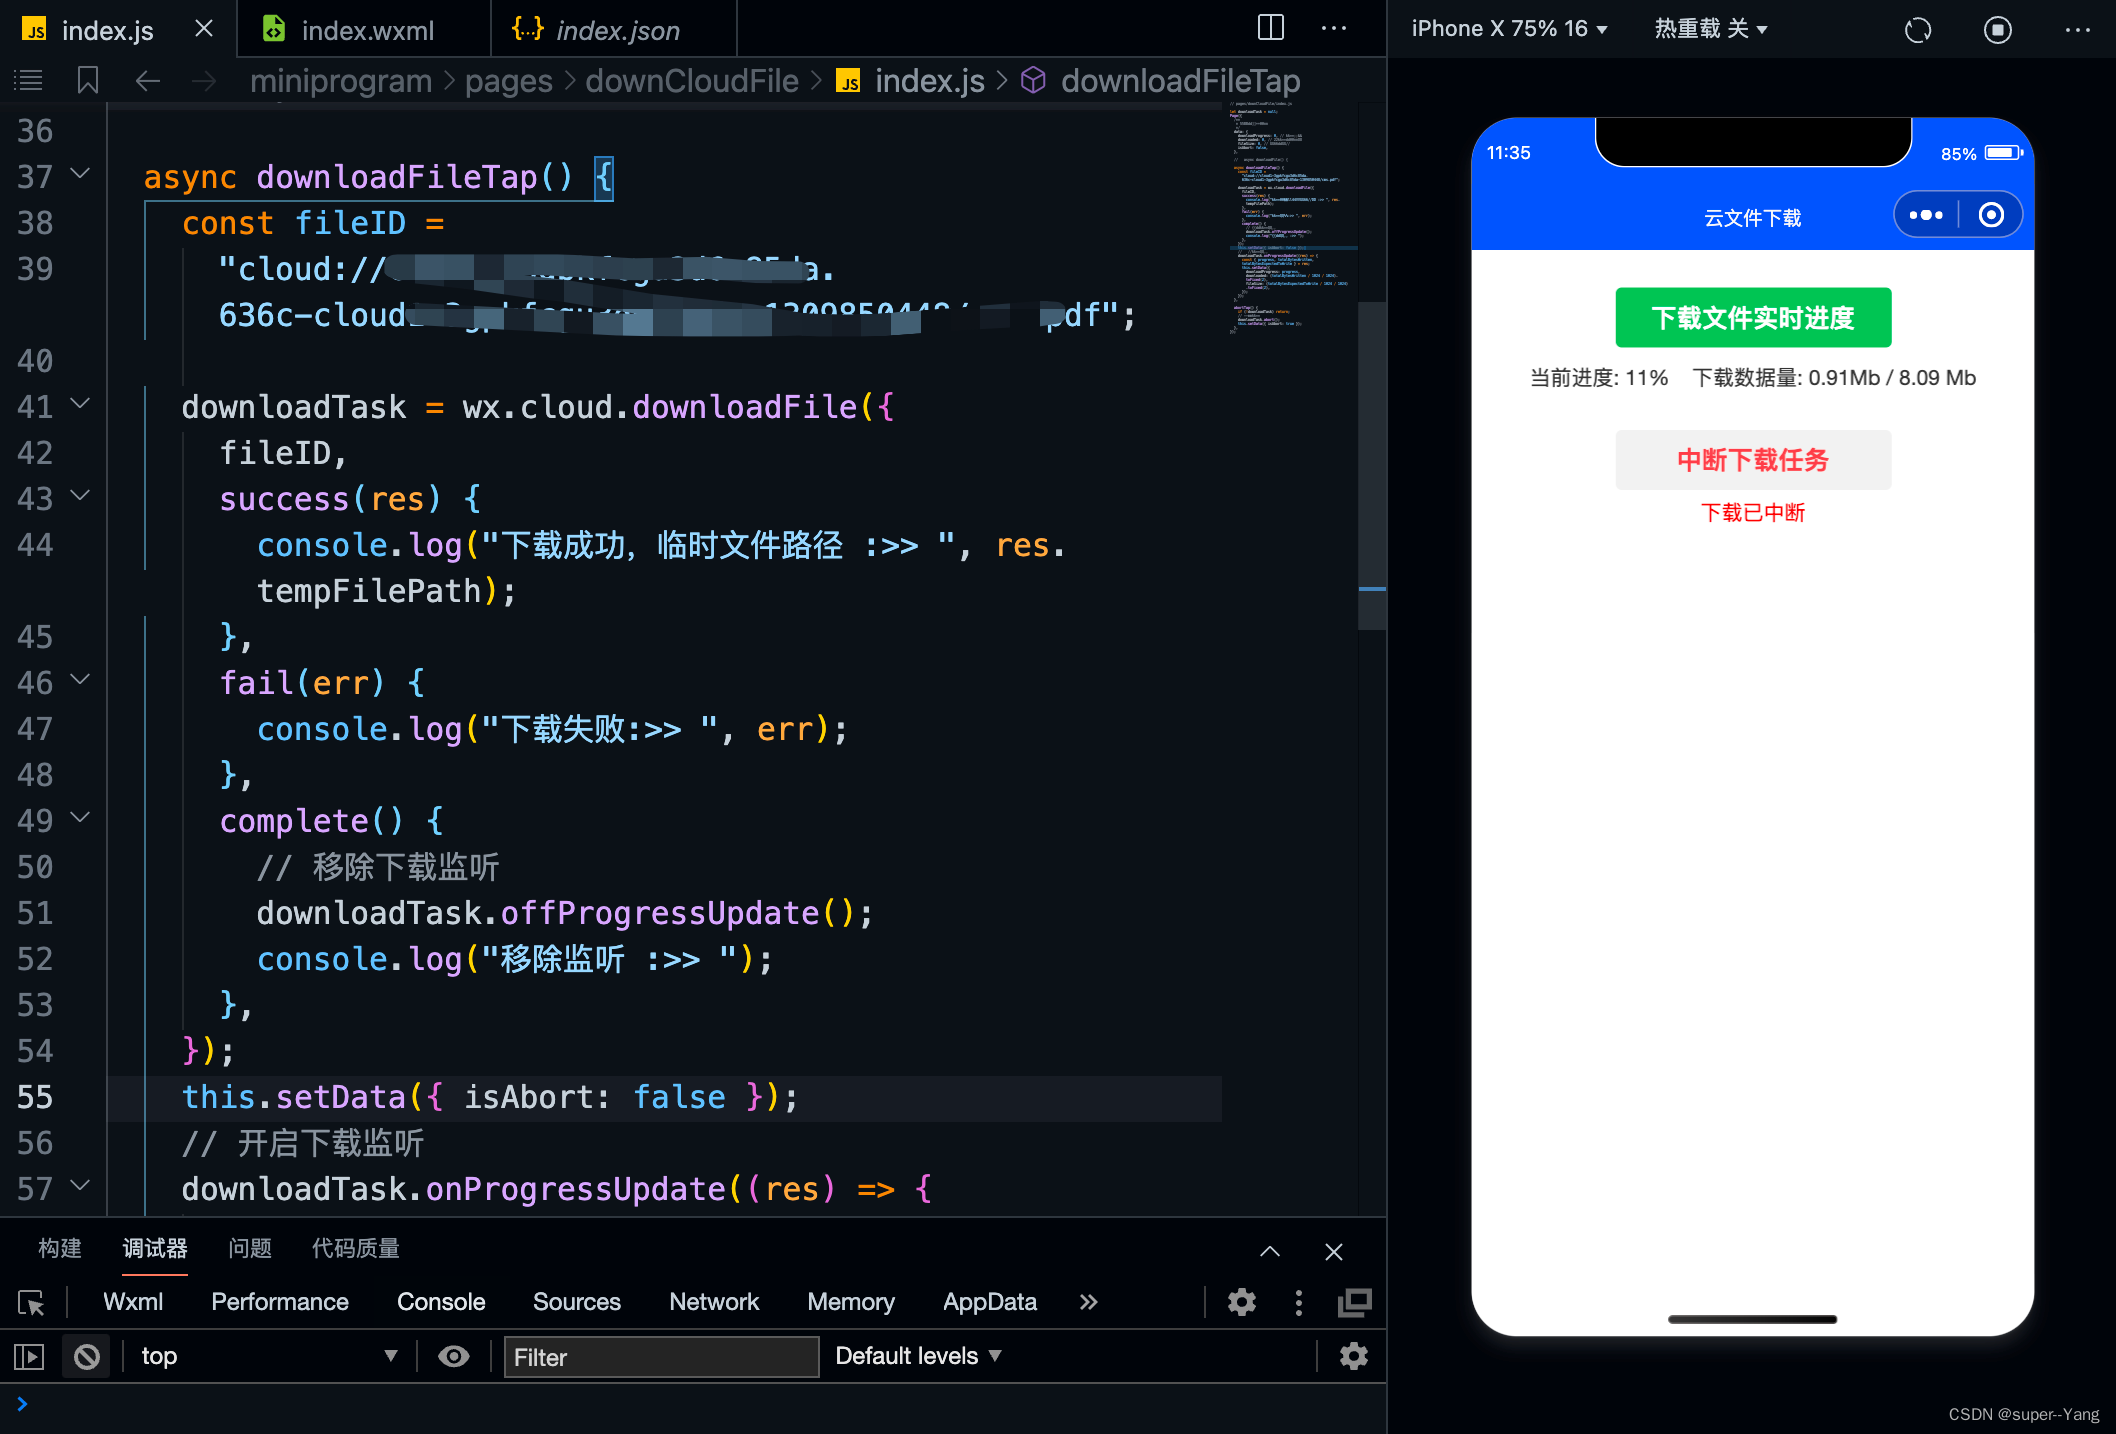The image size is (2116, 1434).
Task: Open the Memory devtools tab
Action: point(851,1301)
